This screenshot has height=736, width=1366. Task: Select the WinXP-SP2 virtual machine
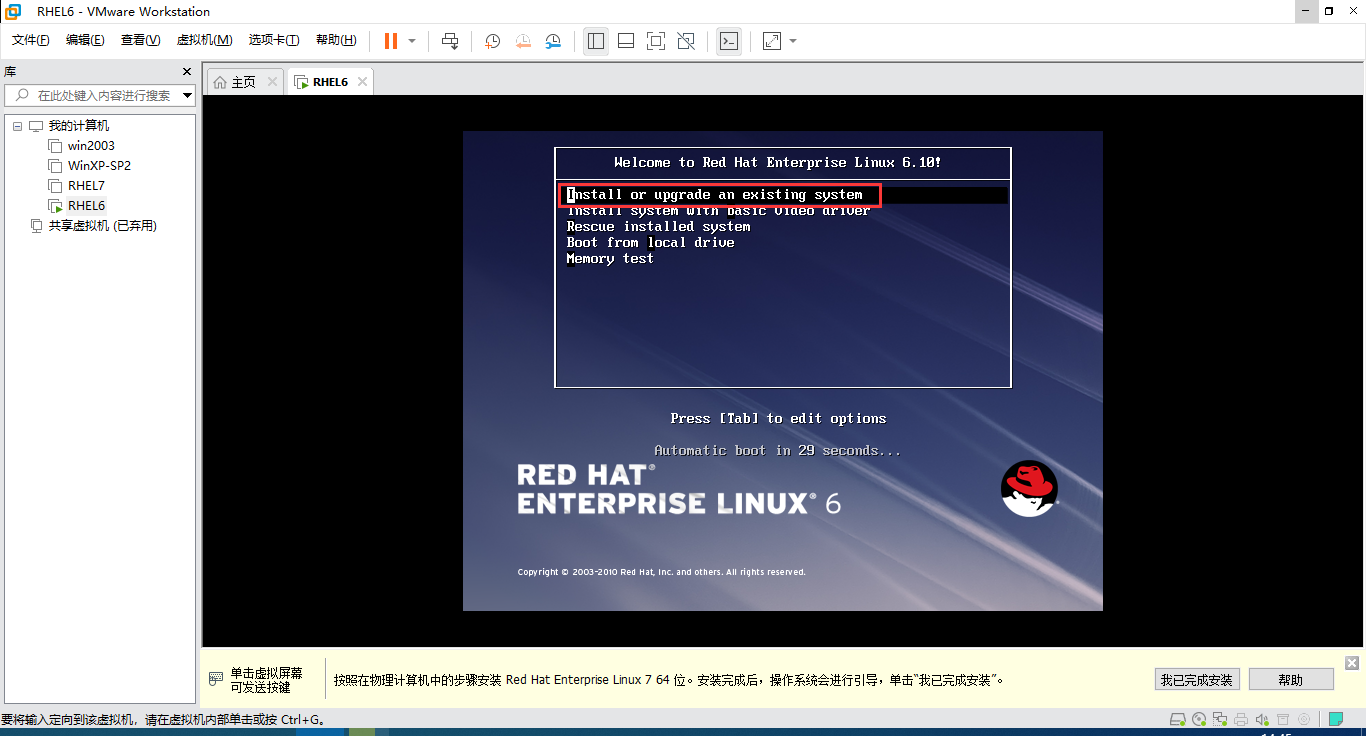coord(99,166)
